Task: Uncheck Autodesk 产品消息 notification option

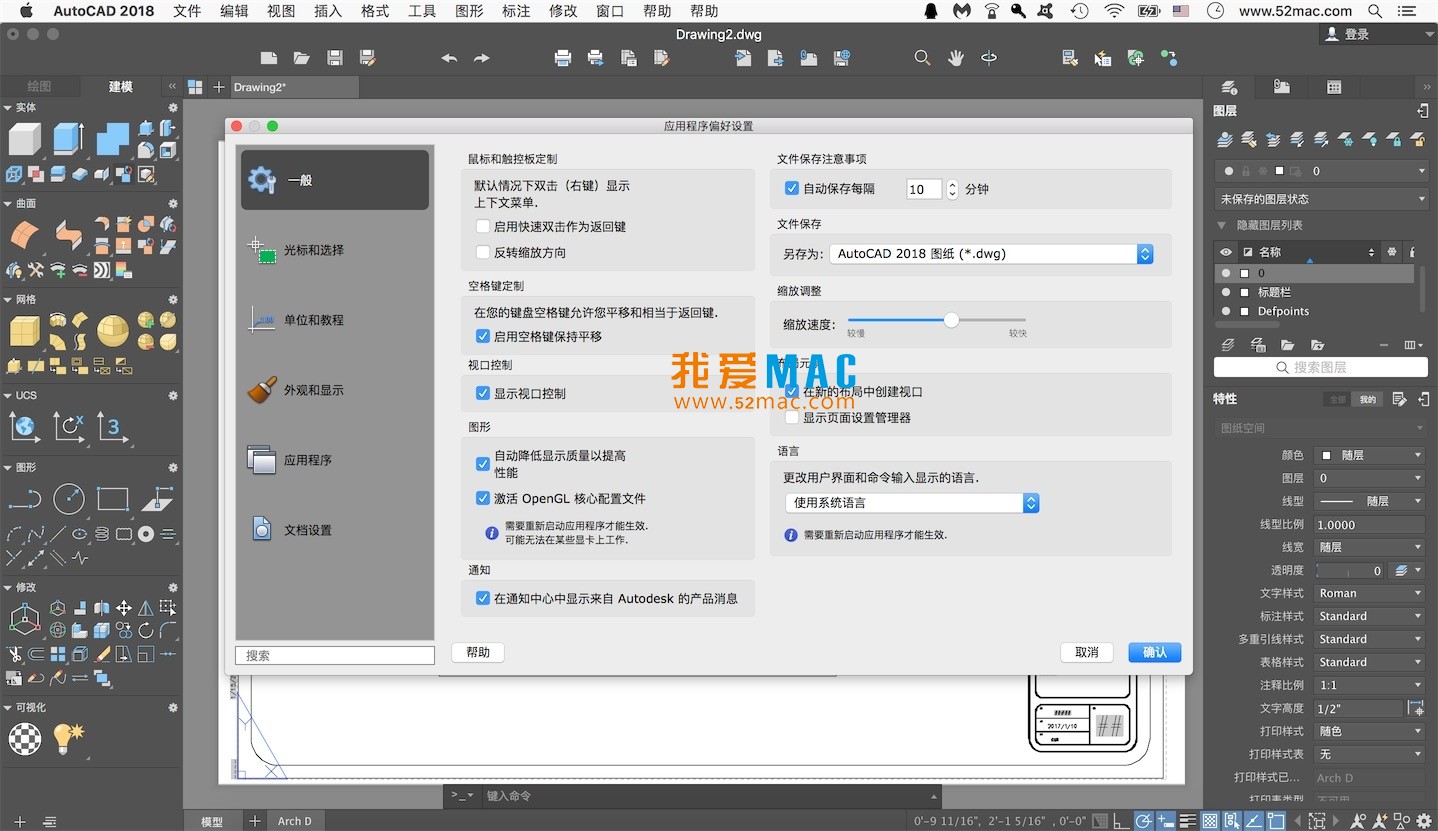Action: click(483, 599)
